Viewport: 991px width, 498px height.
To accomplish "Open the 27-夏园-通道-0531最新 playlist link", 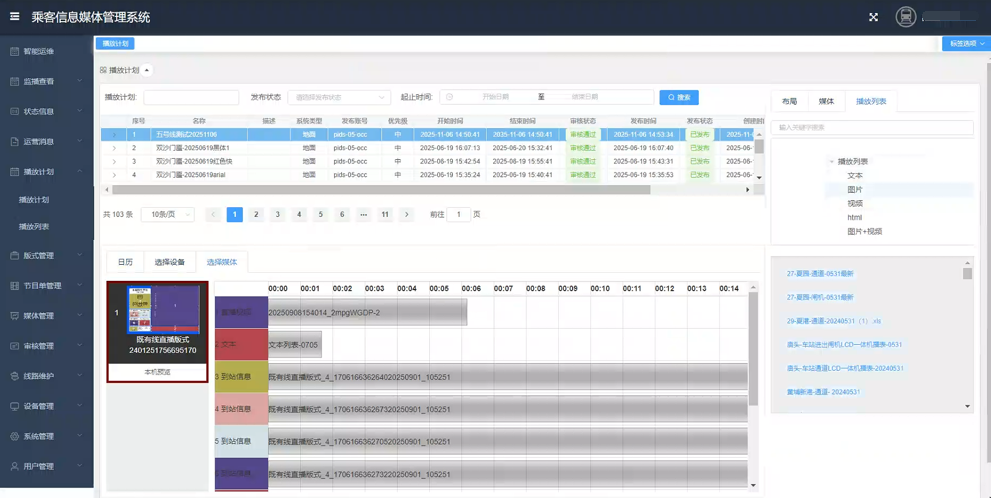I will pyautogui.click(x=820, y=273).
